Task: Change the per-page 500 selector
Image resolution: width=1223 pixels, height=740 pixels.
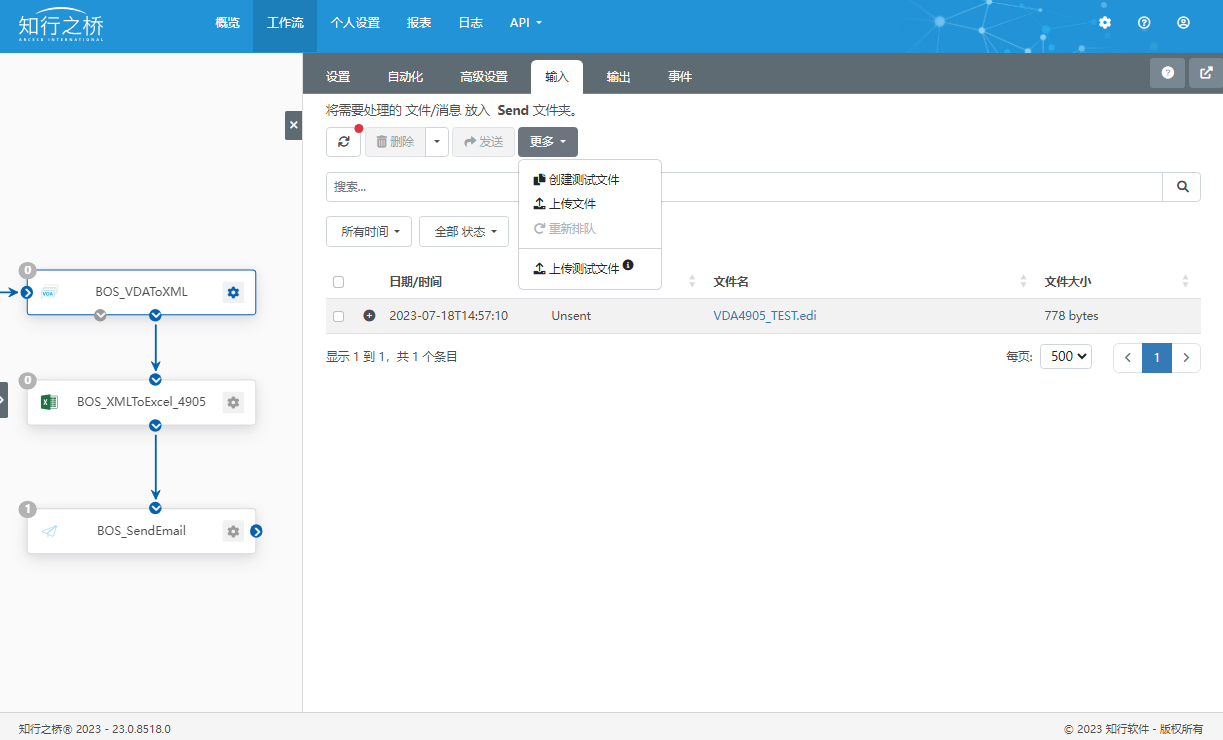Action: [x=1065, y=357]
